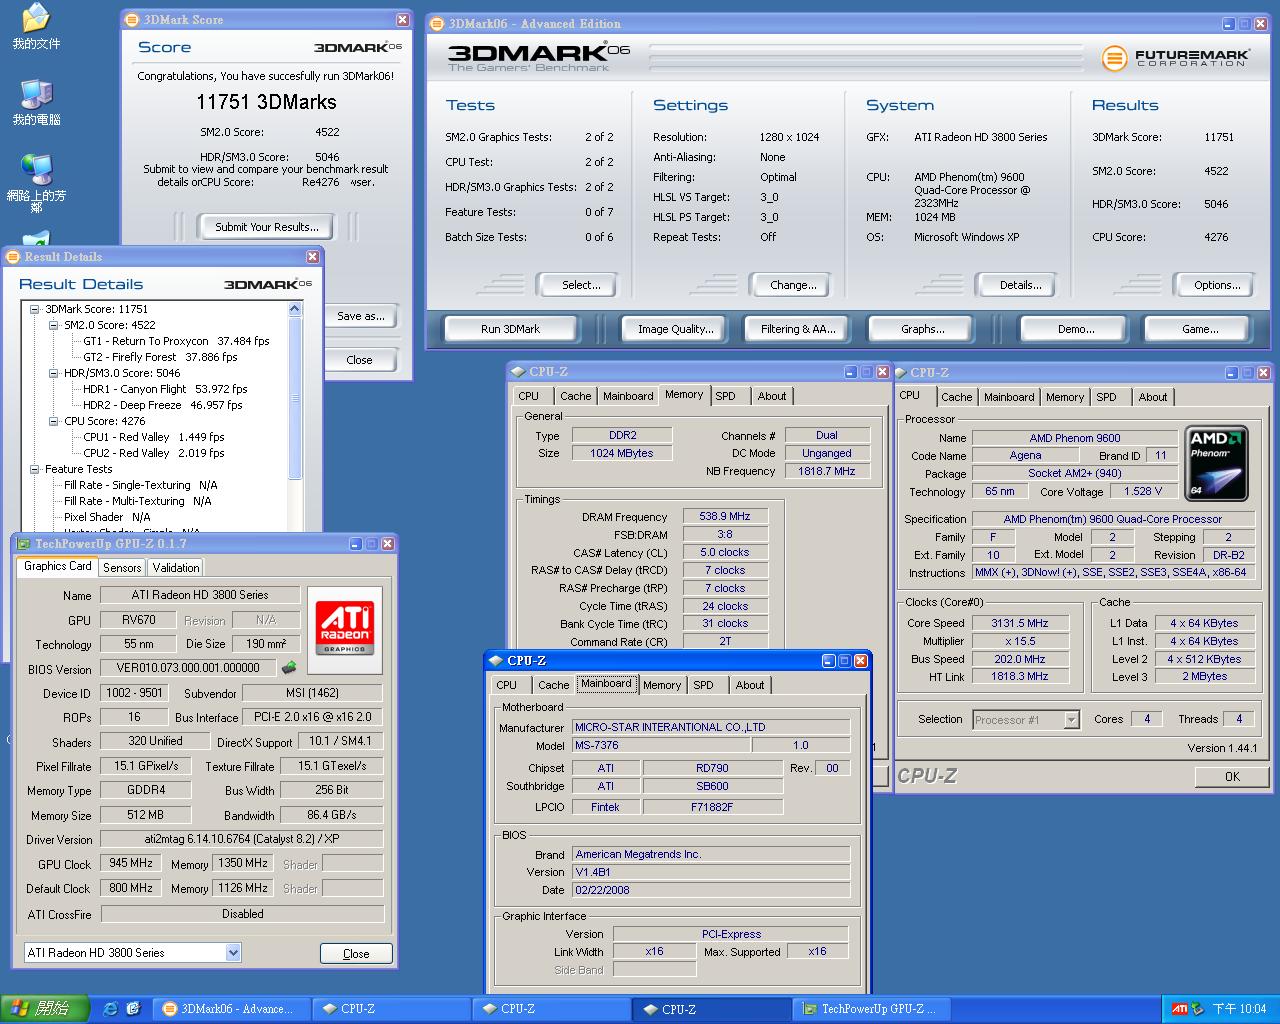1280x1024 pixels.
Task: Click the ATI Radeon Graphics logo in GPU-Z
Action: 345,627
